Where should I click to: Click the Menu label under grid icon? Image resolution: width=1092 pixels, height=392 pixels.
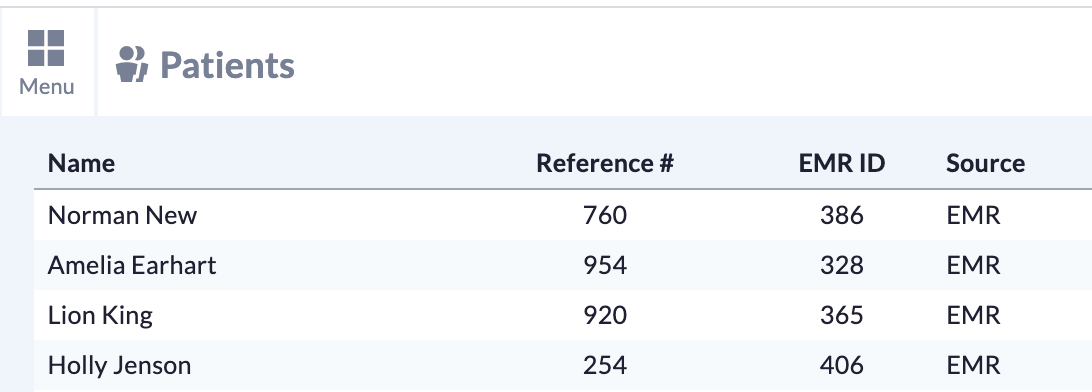pyautogui.click(x=47, y=87)
